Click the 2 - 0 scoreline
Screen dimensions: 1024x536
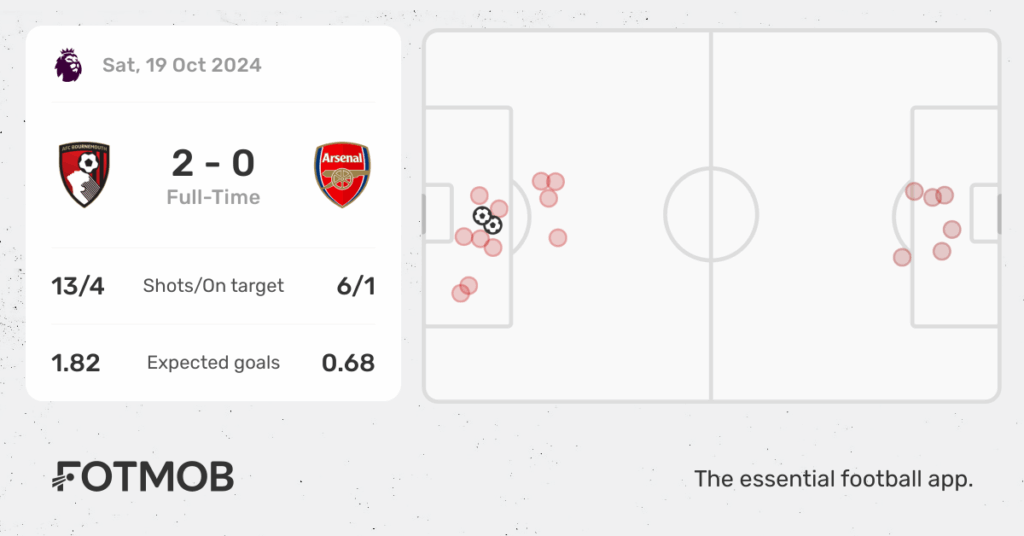[214, 163]
